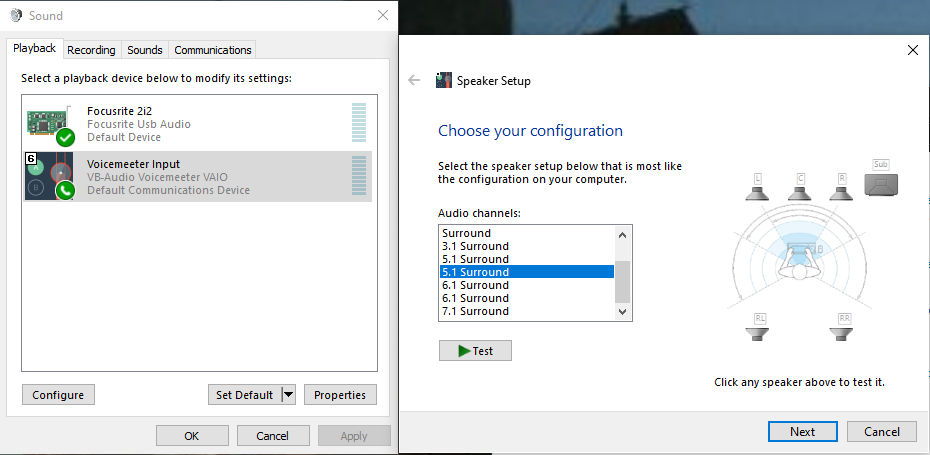Click the Voicemeeter Input volume level meter
The width and height of the screenshot is (930, 455).
(359, 176)
